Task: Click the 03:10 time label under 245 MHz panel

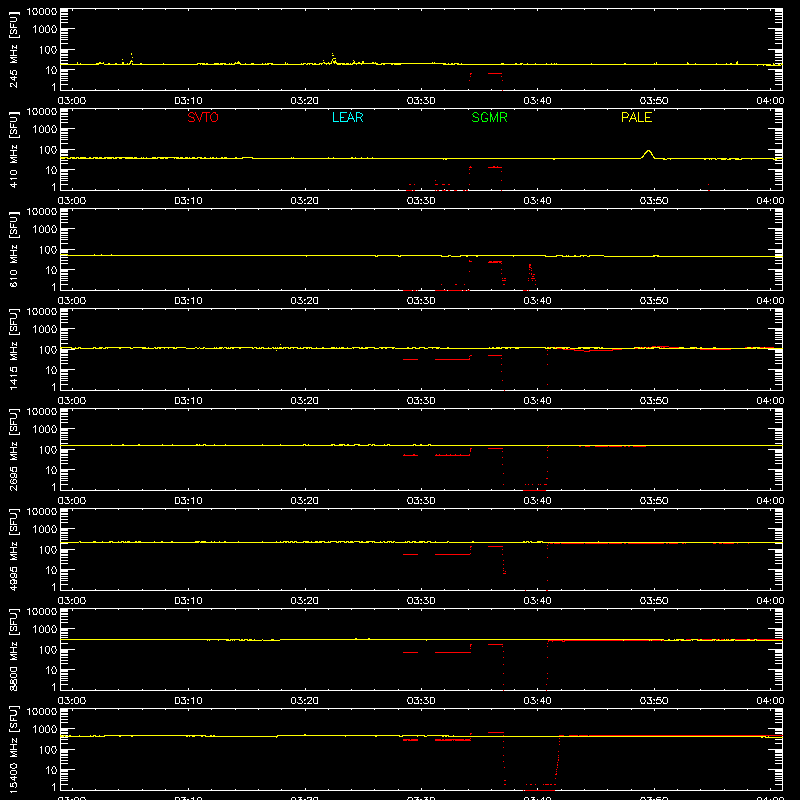Action: pyautogui.click(x=188, y=101)
